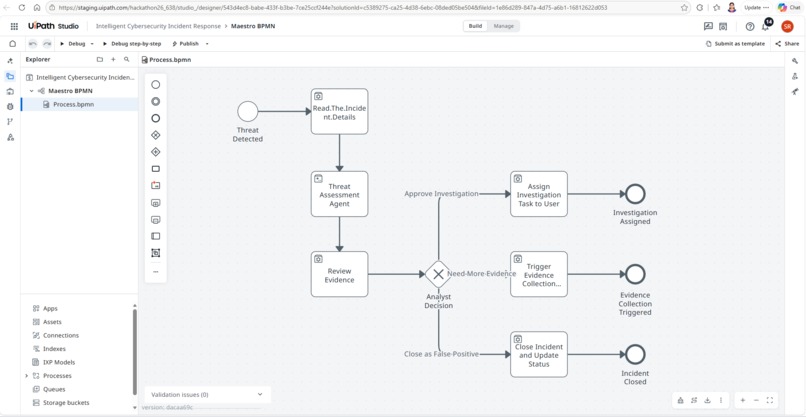Open IXP Models in resources list

coord(59,362)
